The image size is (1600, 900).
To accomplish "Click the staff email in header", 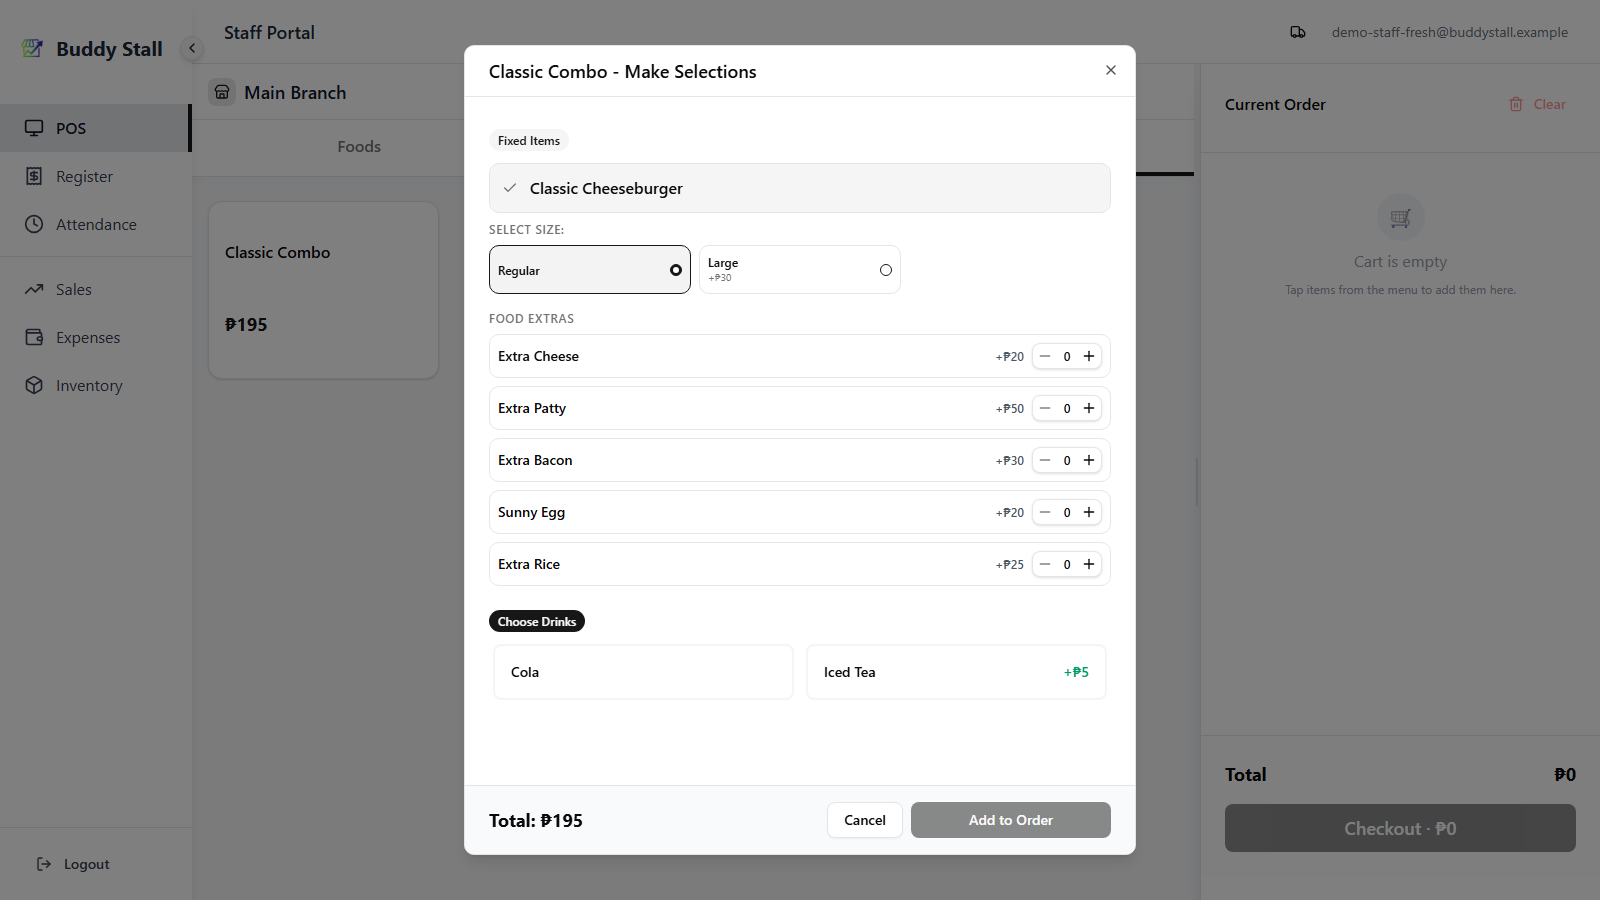I will (1450, 32).
